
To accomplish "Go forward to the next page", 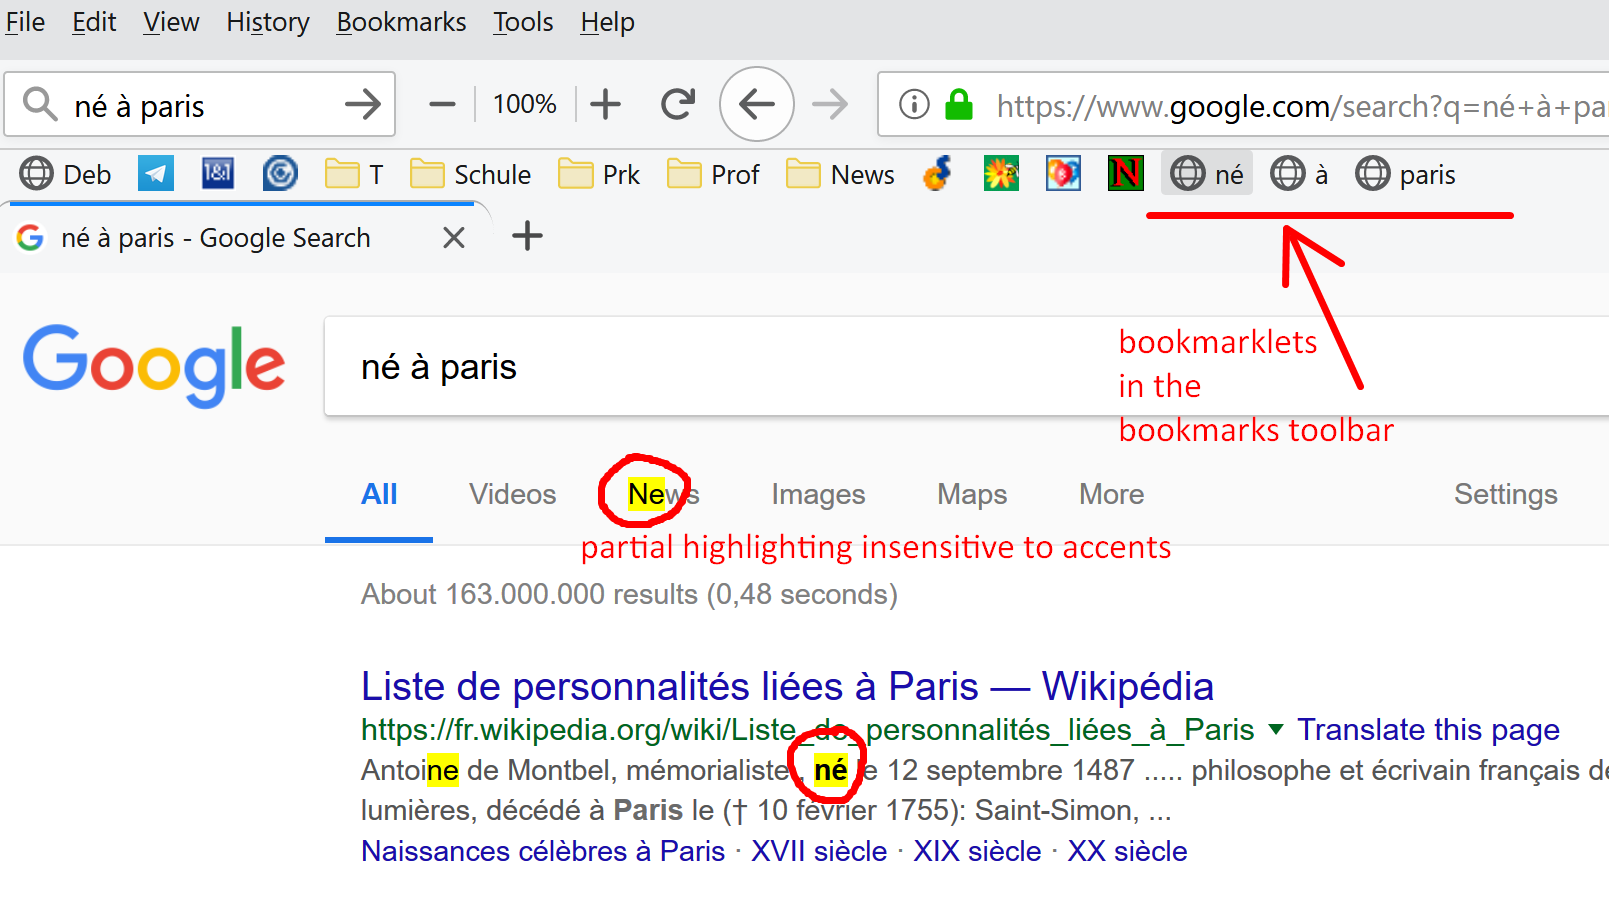I will pyautogui.click(x=829, y=104).
